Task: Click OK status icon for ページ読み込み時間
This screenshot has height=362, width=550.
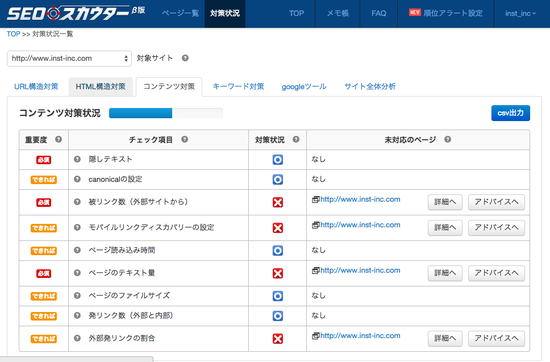Action: point(277,250)
